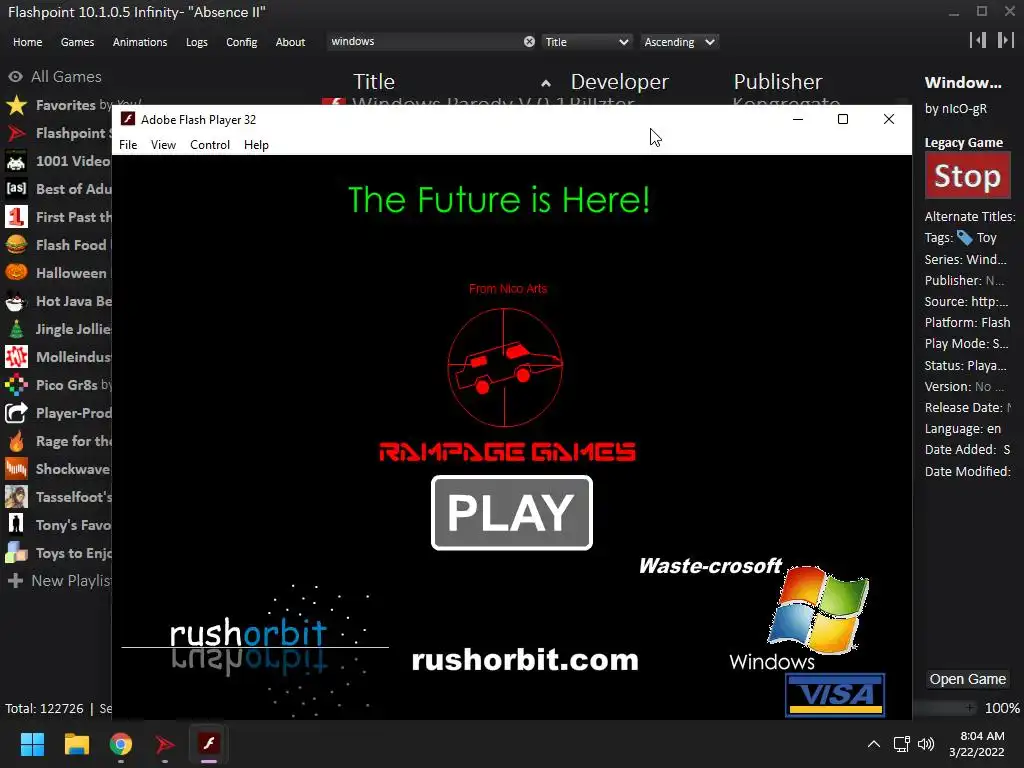
Task: Select the Player-Produced share icon
Action: click(16, 413)
